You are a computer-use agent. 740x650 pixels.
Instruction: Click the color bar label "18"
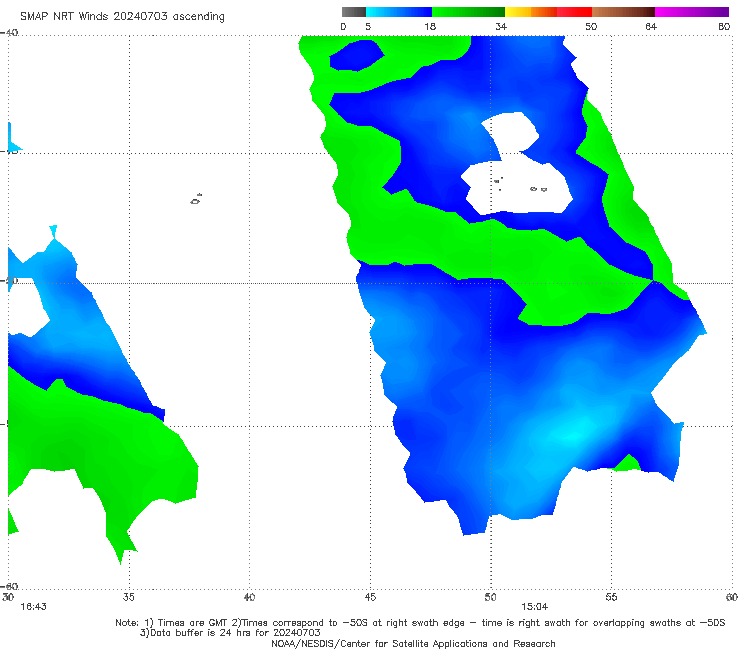tap(430, 26)
